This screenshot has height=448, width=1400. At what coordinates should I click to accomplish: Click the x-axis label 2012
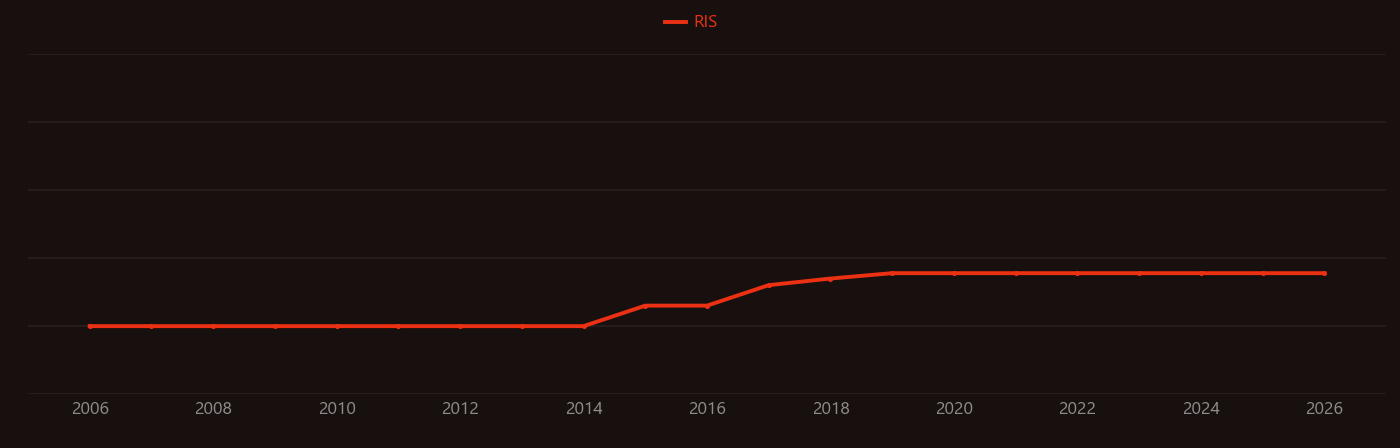[460, 409]
